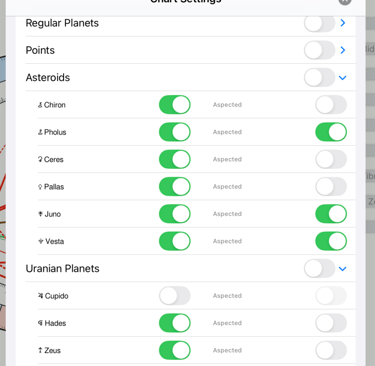The image size is (375, 366).
Task: Close the Chart Settings panel
Action: coord(345,1)
